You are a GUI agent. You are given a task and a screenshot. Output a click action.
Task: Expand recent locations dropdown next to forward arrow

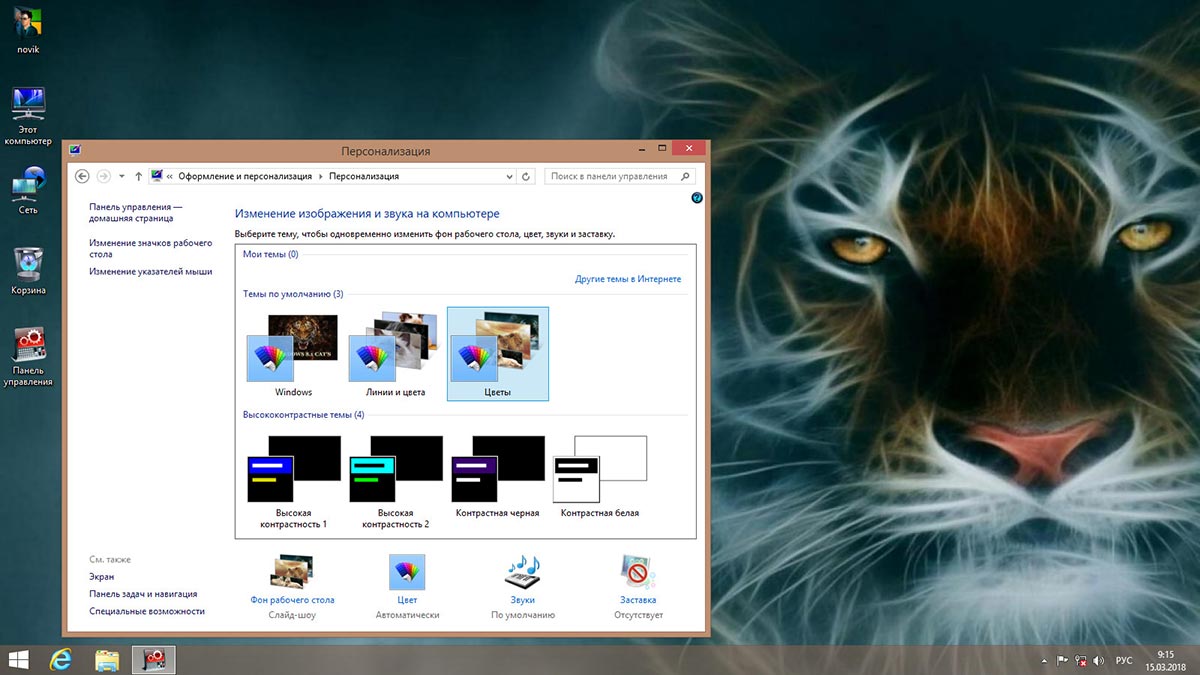[121, 176]
